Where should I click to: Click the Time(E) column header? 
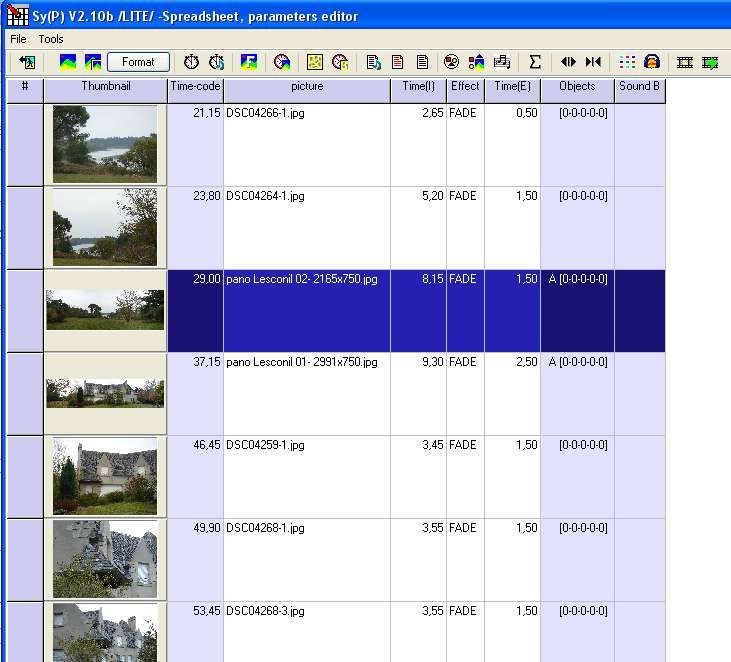pyautogui.click(x=512, y=90)
